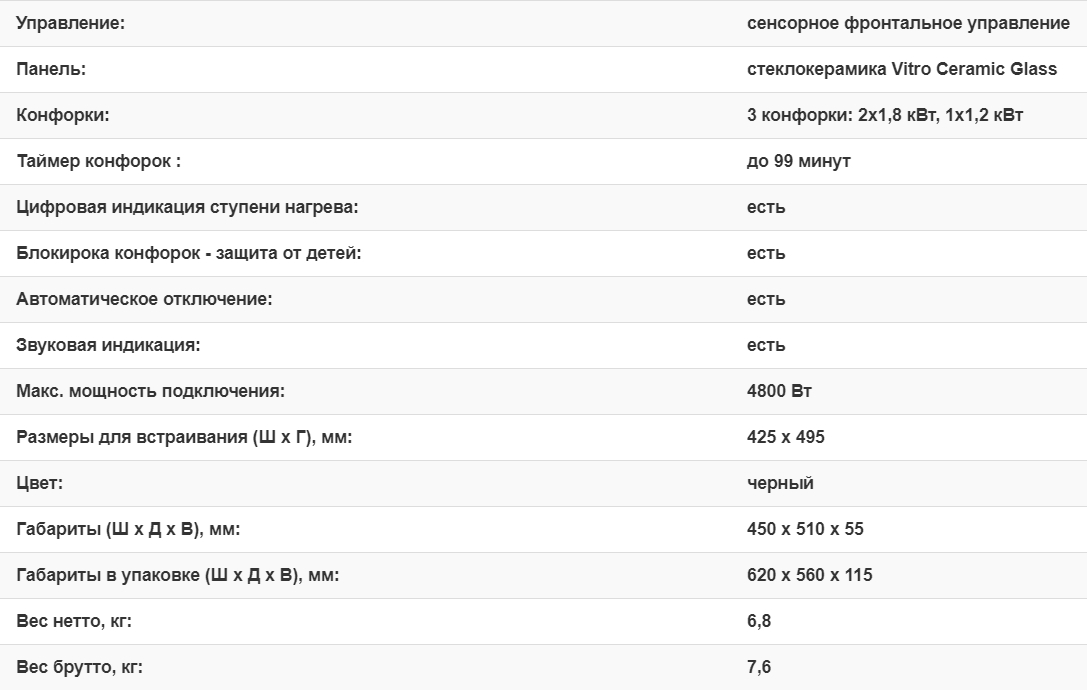Click the "Управление:" row label

pyautogui.click(x=71, y=23)
